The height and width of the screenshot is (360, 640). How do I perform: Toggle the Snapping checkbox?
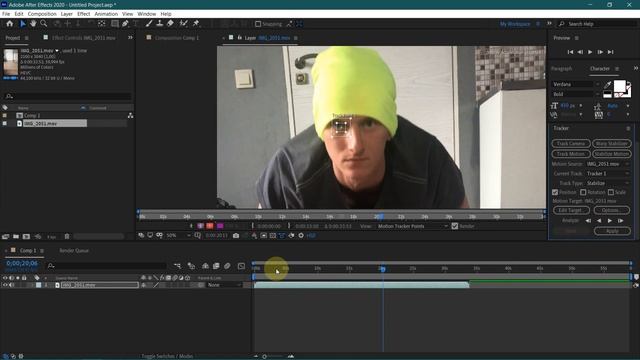(258, 24)
